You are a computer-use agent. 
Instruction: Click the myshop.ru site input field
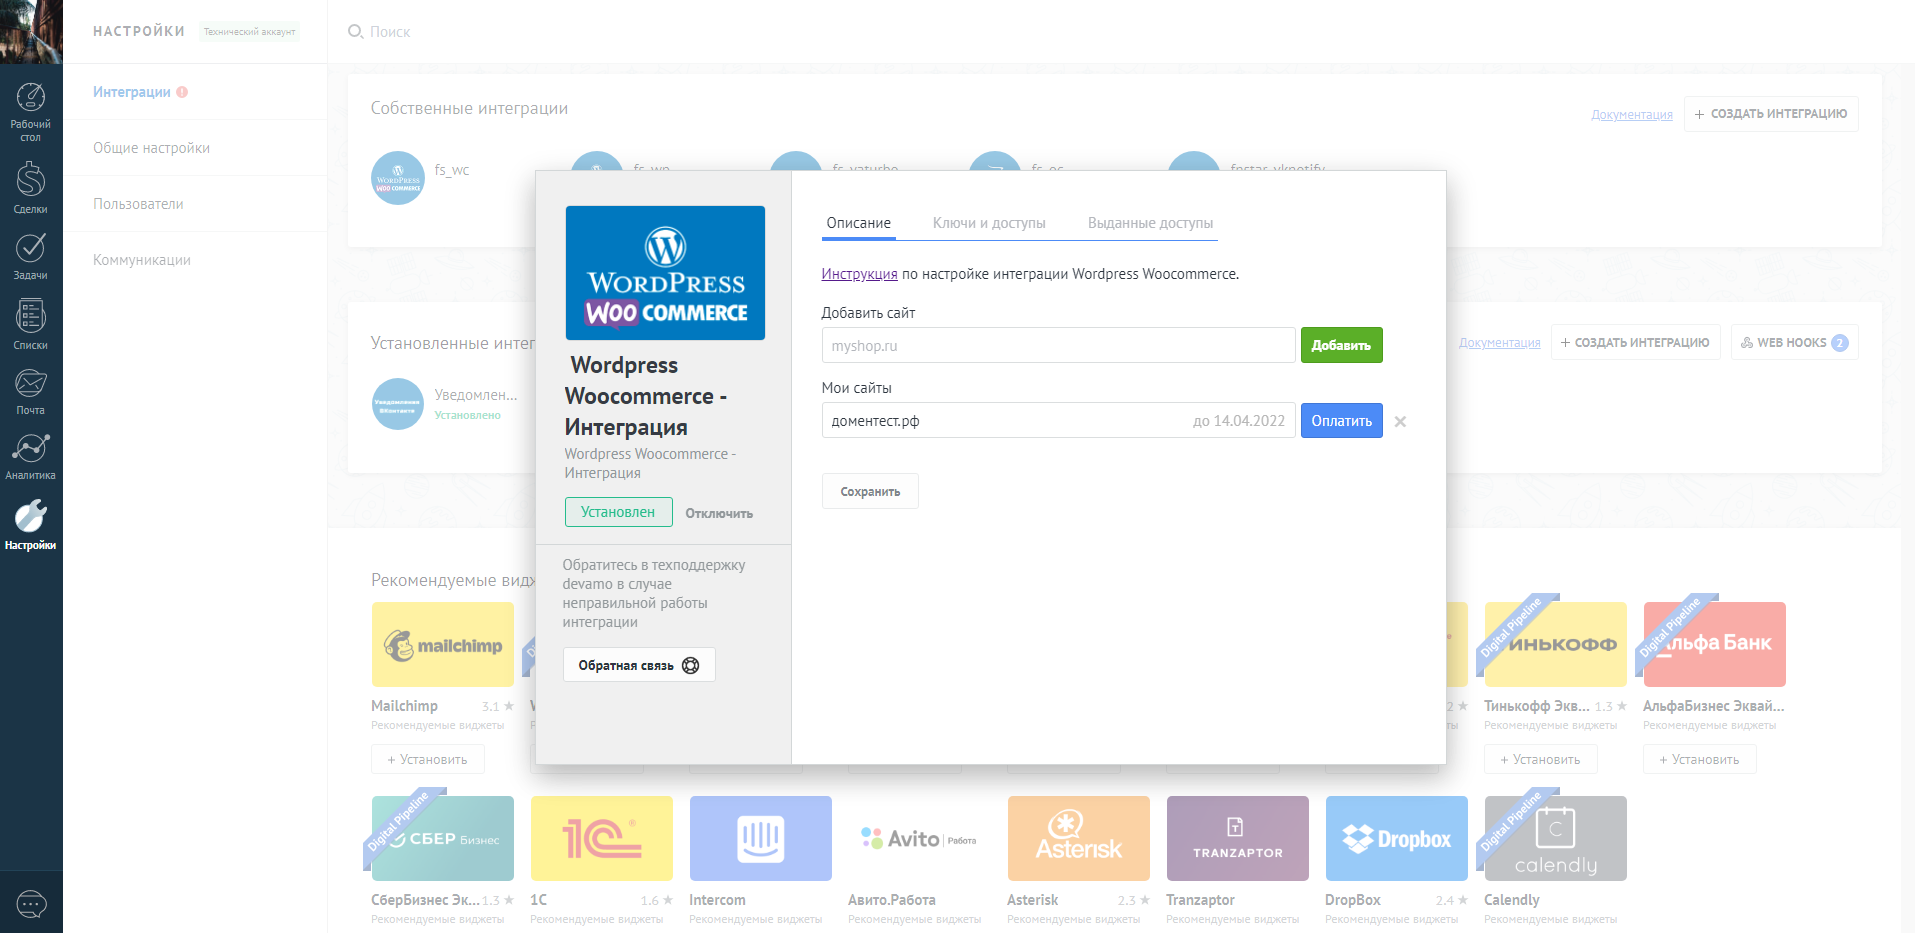1058,345
